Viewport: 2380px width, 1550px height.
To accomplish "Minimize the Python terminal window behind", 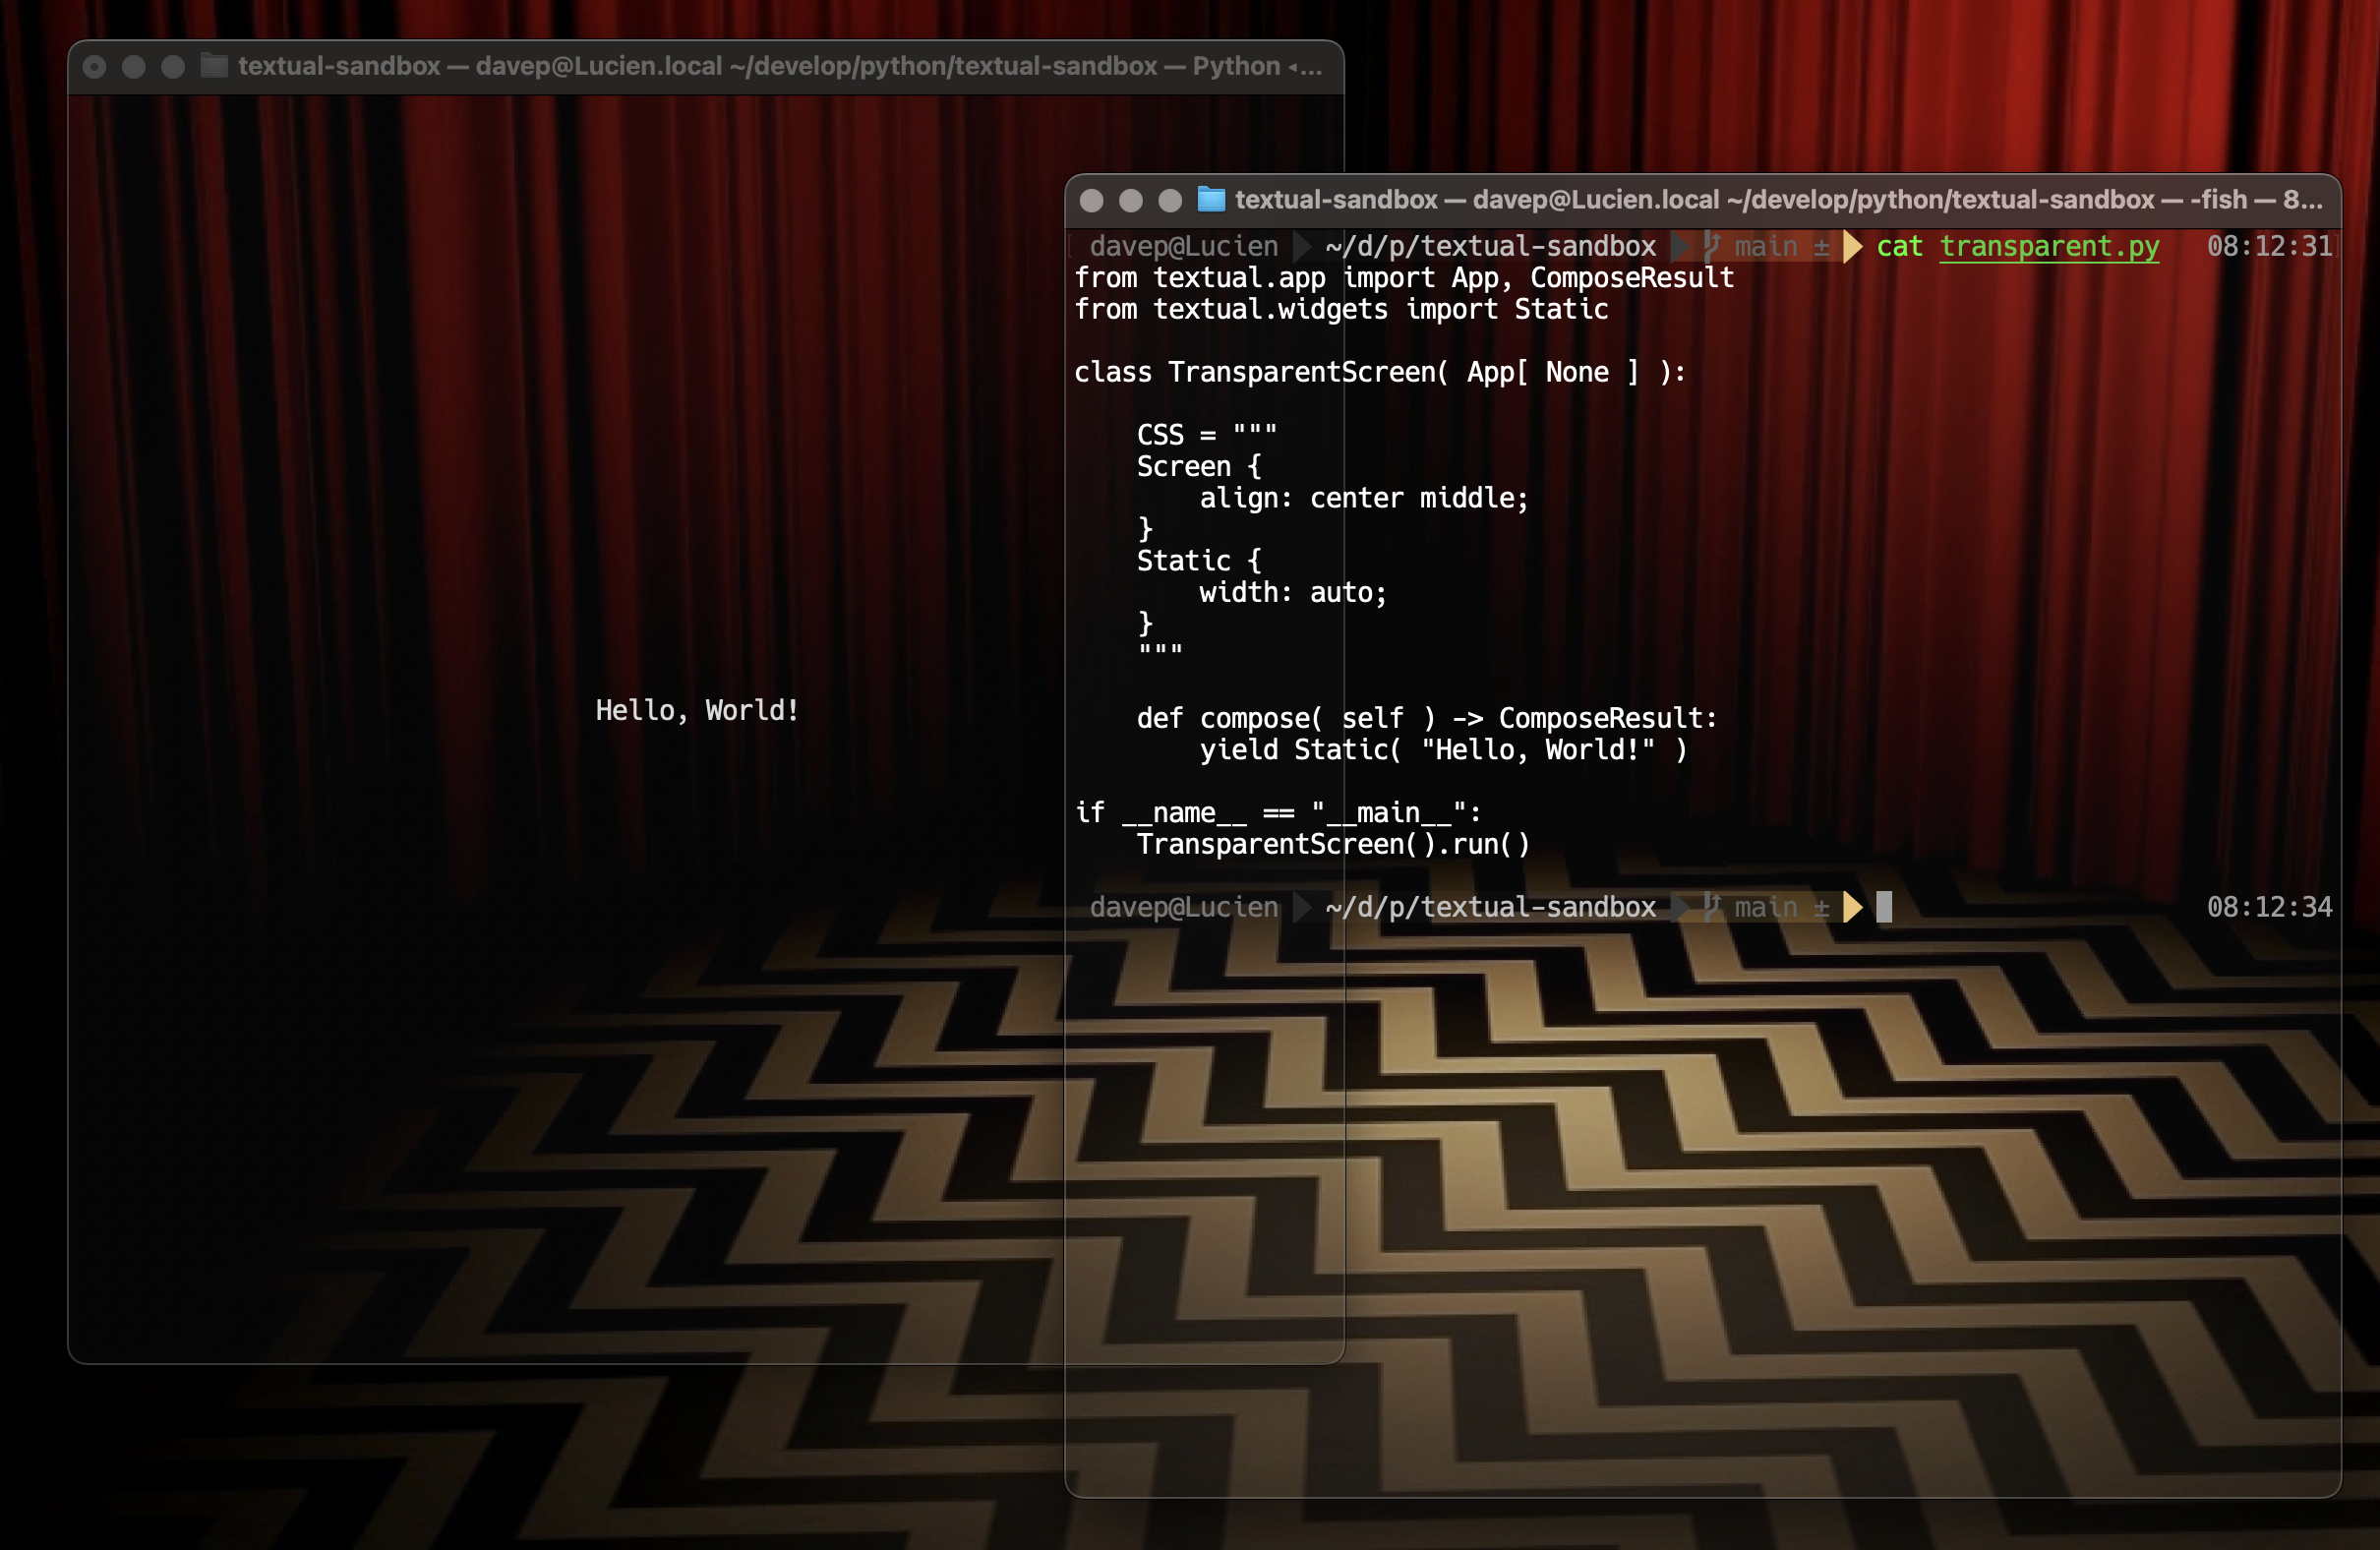I will pyautogui.click(x=133, y=67).
